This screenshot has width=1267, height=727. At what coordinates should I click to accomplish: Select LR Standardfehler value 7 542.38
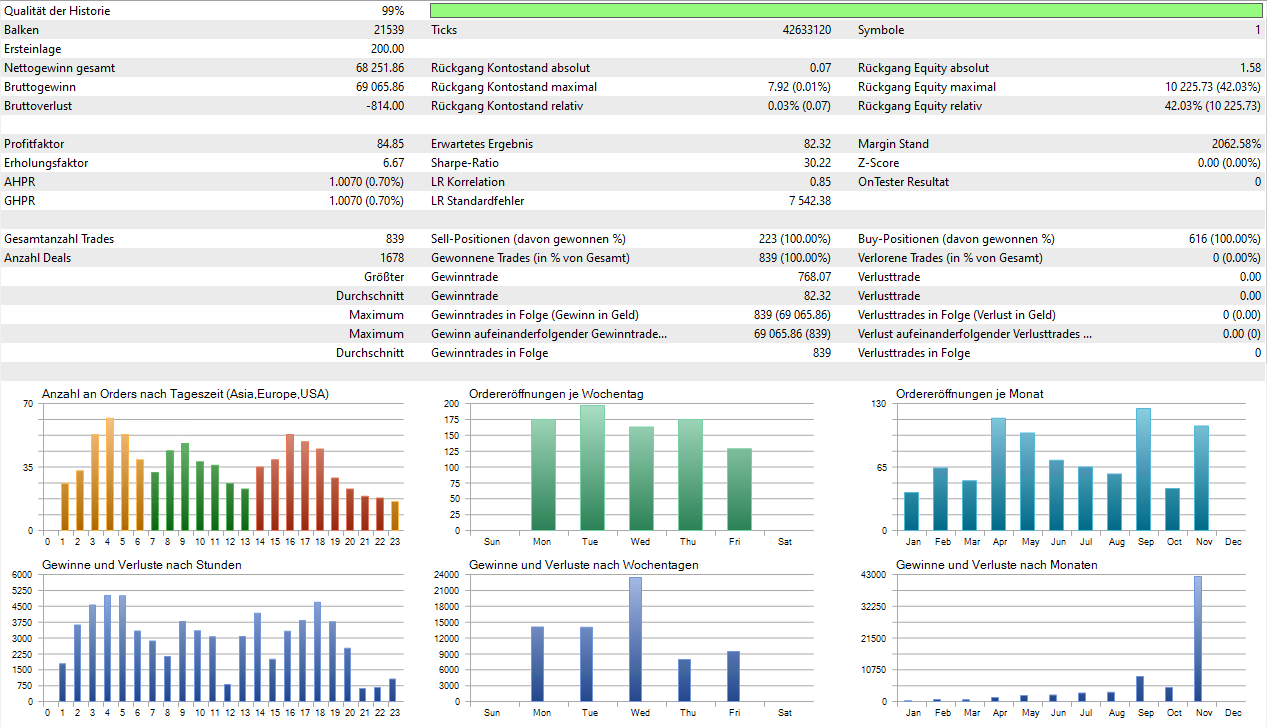tap(810, 201)
